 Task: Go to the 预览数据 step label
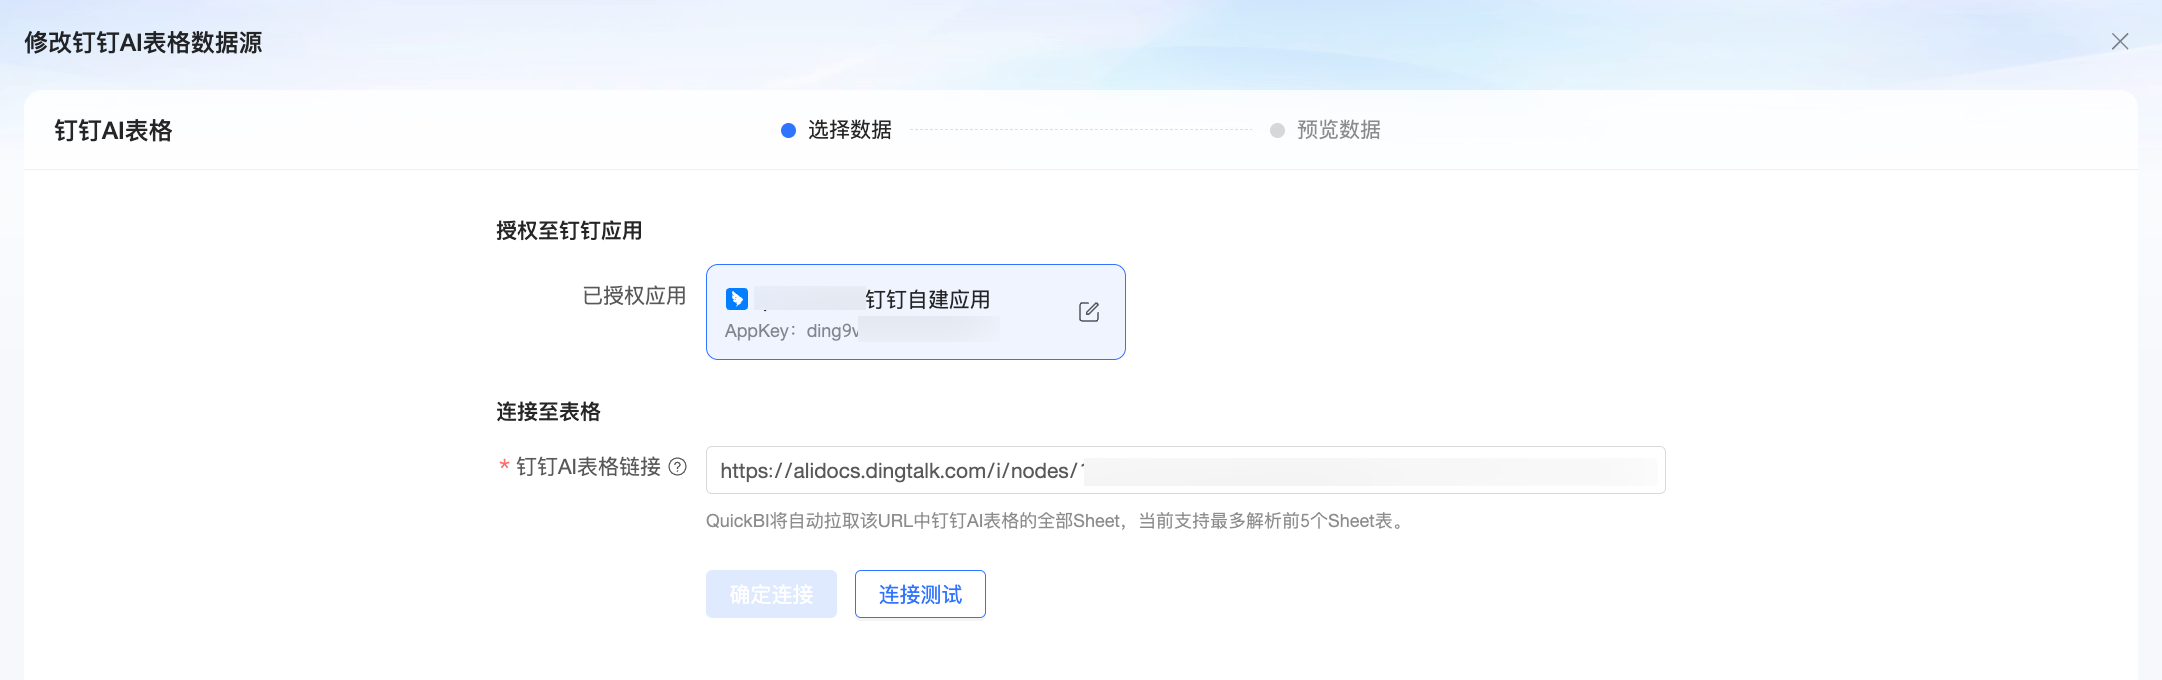(1339, 130)
